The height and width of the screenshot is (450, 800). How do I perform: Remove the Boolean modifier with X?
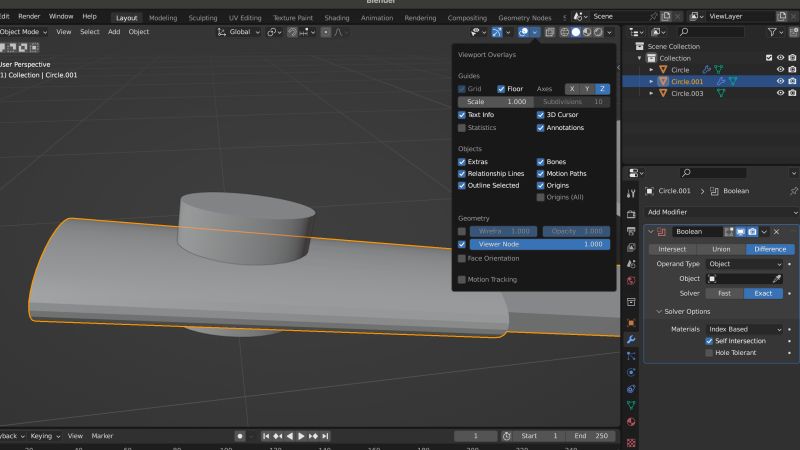coord(776,232)
